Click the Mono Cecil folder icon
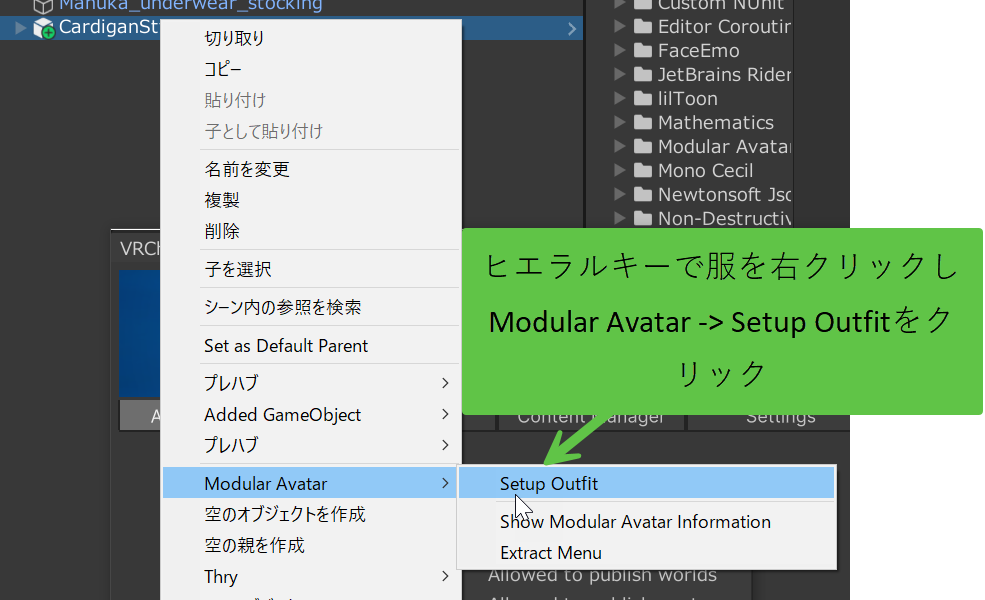The width and height of the screenshot is (985, 600). 643,170
